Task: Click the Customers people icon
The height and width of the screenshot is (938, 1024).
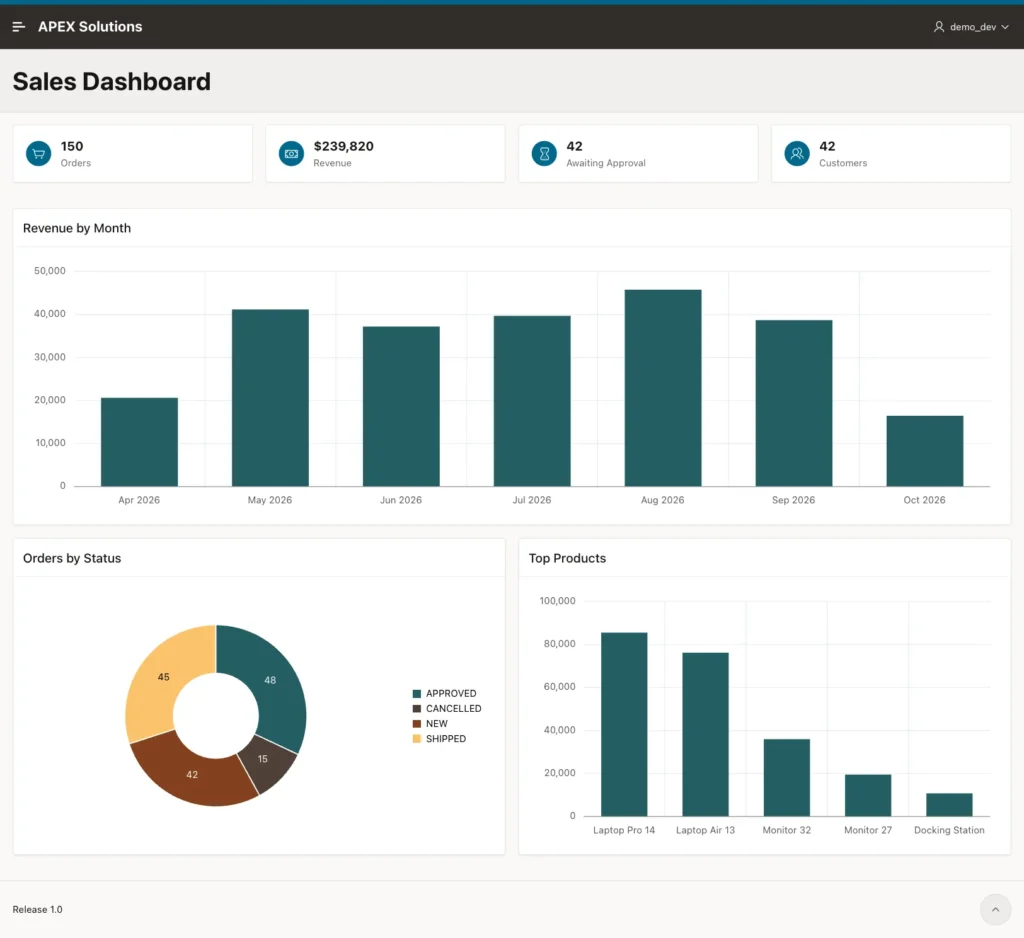Action: point(797,154)
